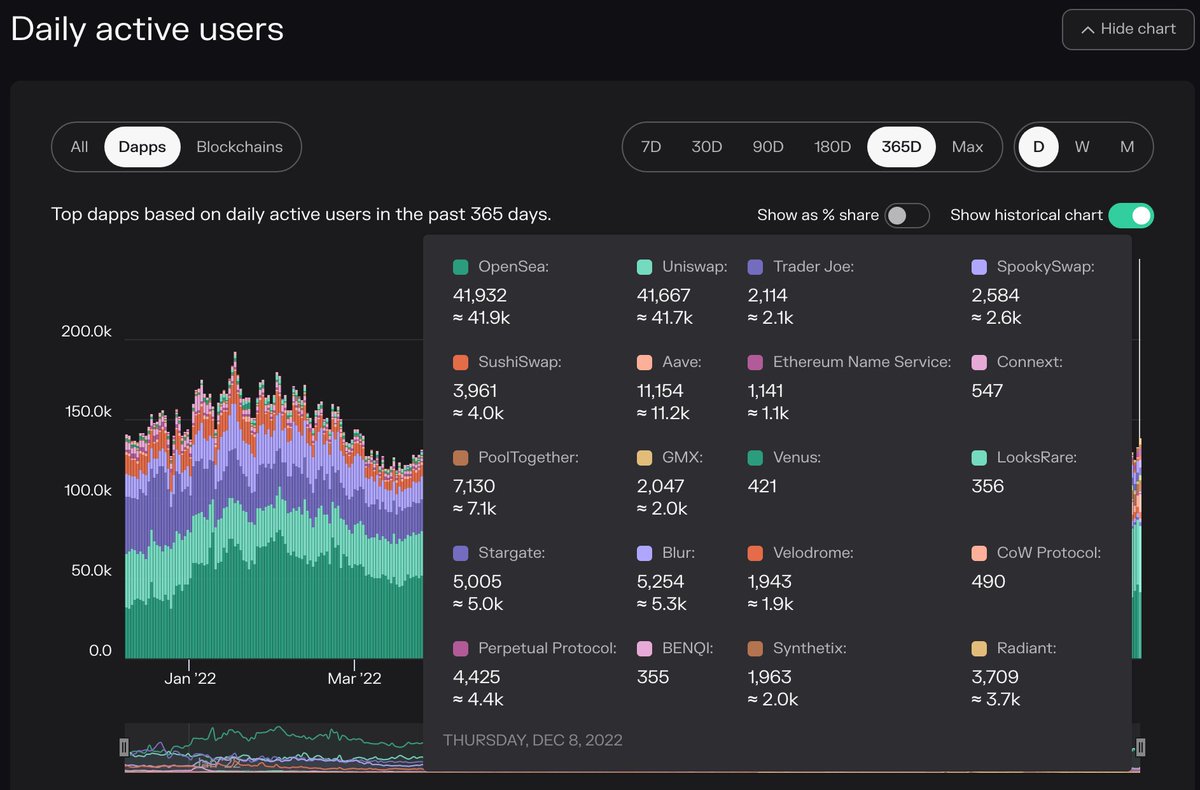Click the PoolTogether brown swatch
Image resolution: width=1200 pixels, height=790 pixels.
[x=461, y=457]
